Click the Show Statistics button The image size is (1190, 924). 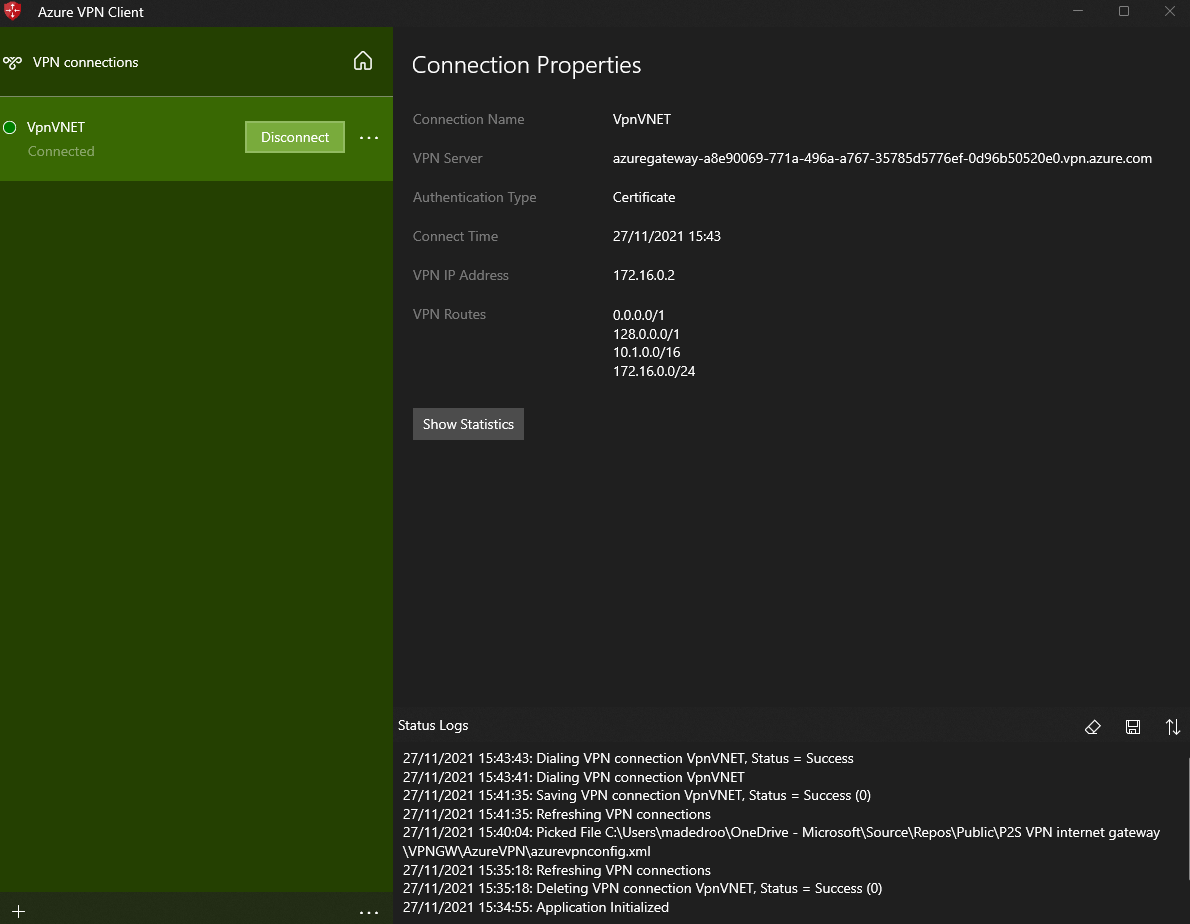tap(468, 424)
